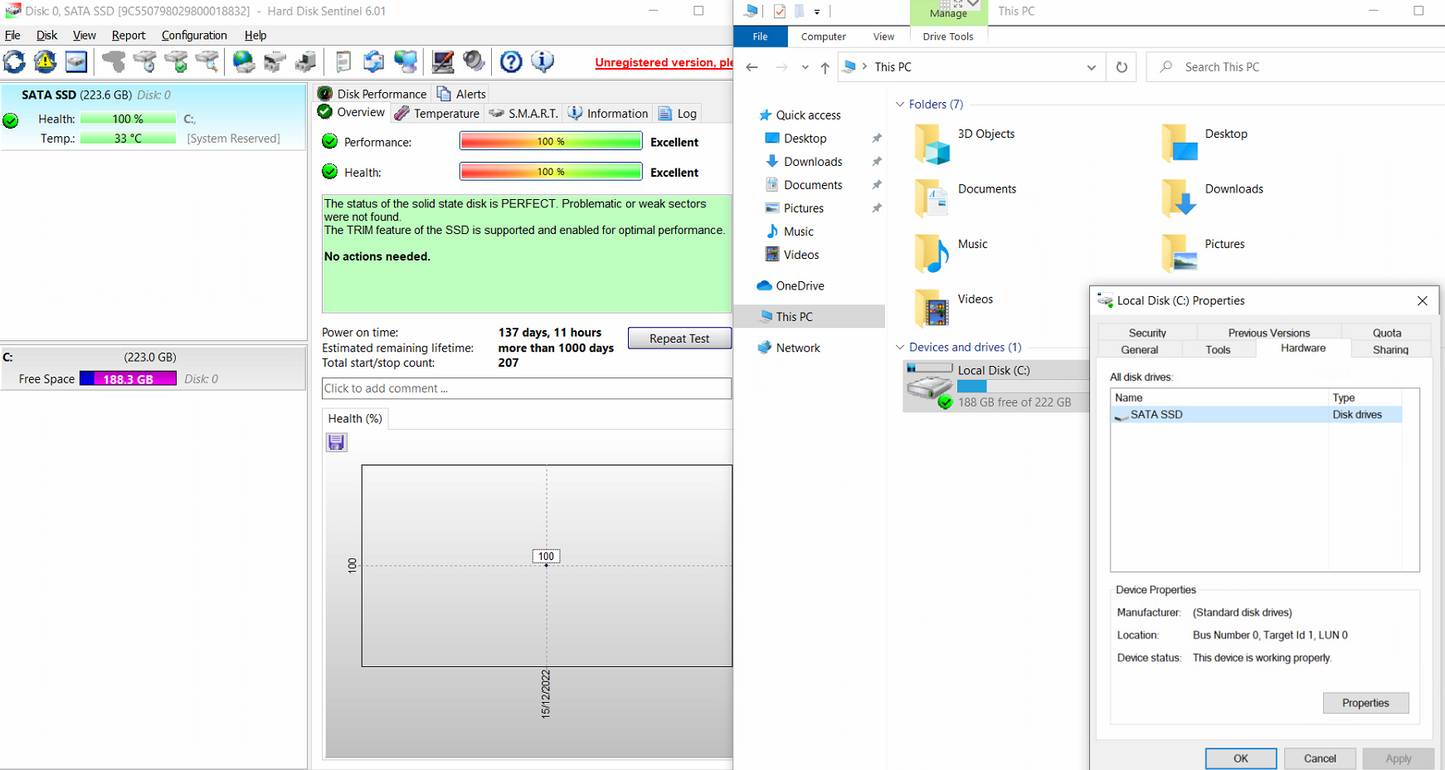Open the Help menu
Screen dimensions: 1445x770
pyautogui.click(x=255, y=35)
